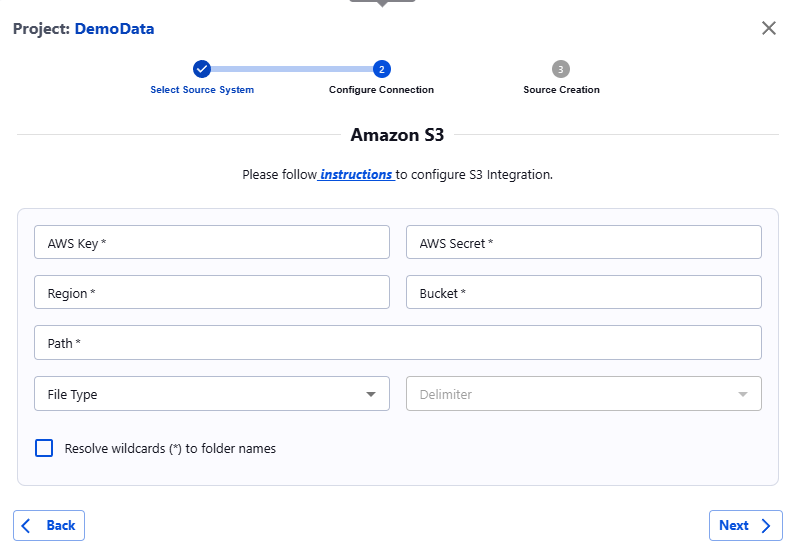Close the project dialog with X icon
Screen dimensions: 794x553
[768, 28]
